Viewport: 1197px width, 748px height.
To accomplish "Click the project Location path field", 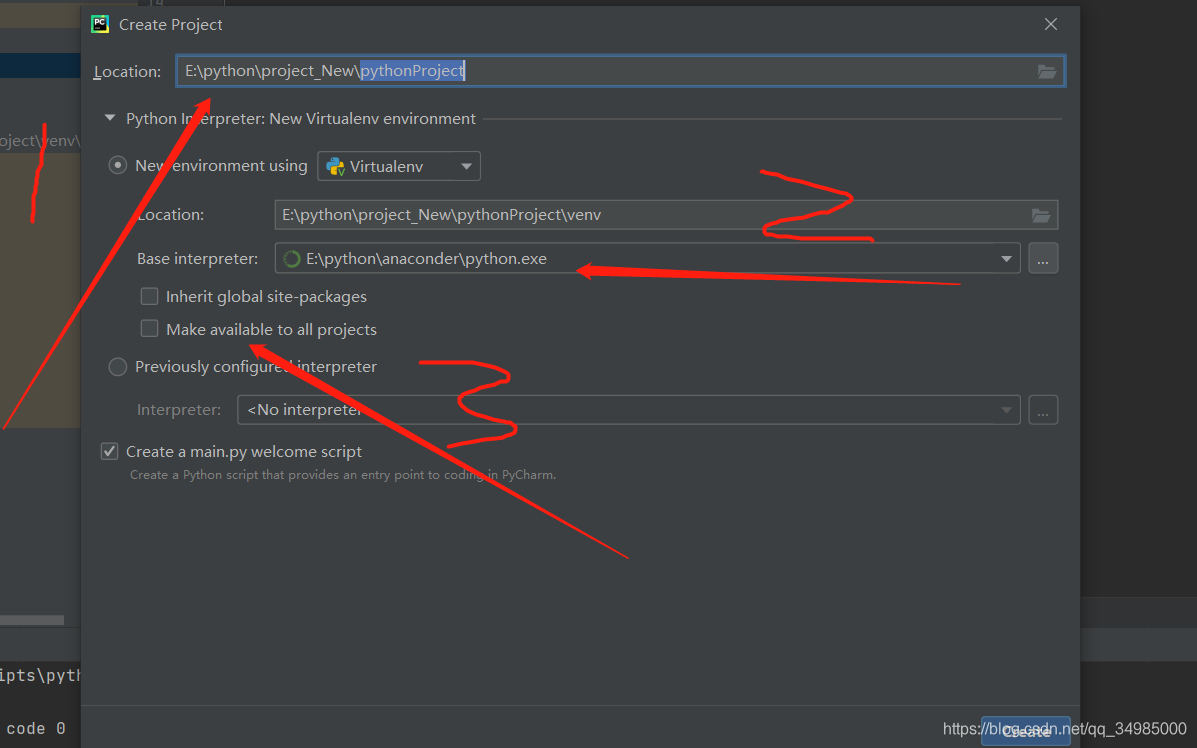I will point(620,71).
